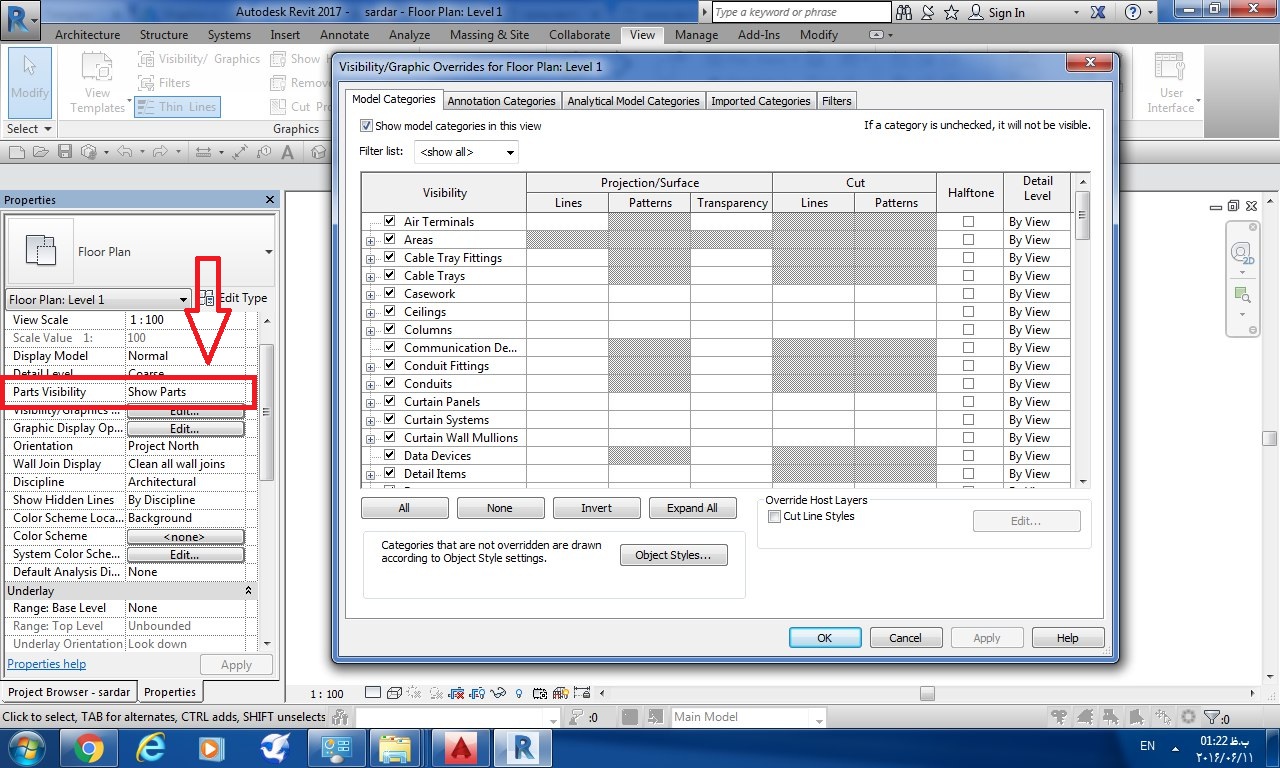Click the Text (A) quick-access icon
This screenshot has height=768, width=1280.
coord(288,152)
